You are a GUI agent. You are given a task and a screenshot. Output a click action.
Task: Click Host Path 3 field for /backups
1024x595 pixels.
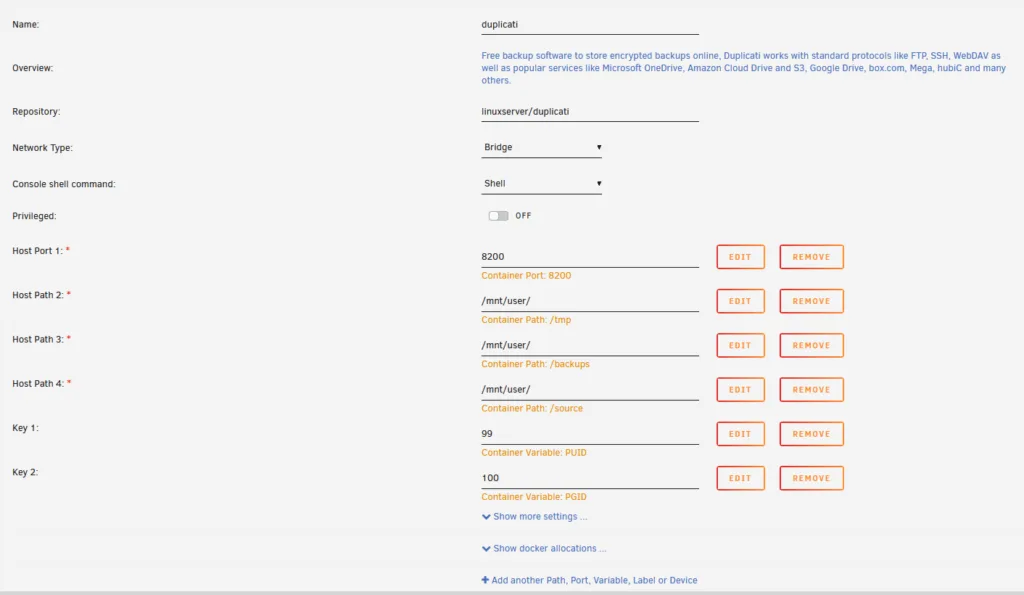(590, 346)
